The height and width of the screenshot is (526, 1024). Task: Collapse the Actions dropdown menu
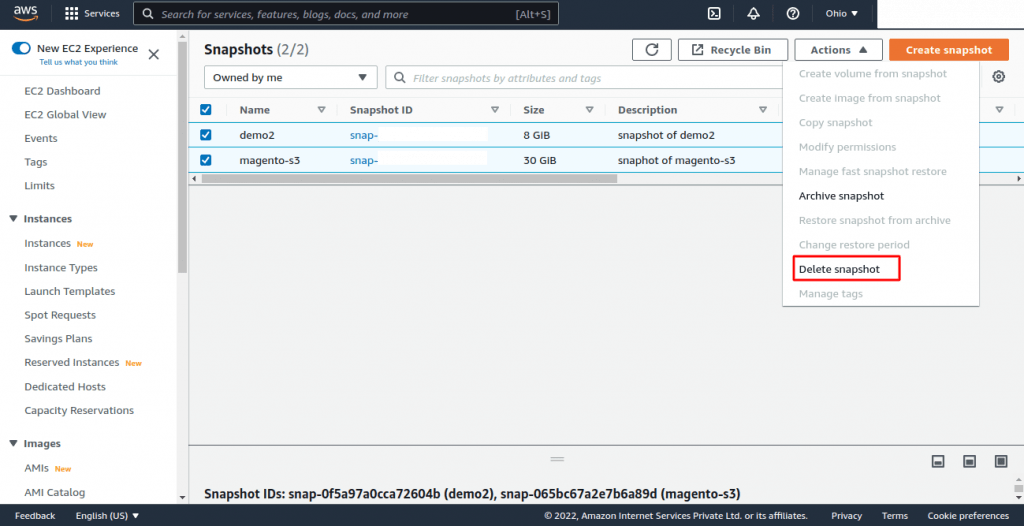[x=839, y=50]
